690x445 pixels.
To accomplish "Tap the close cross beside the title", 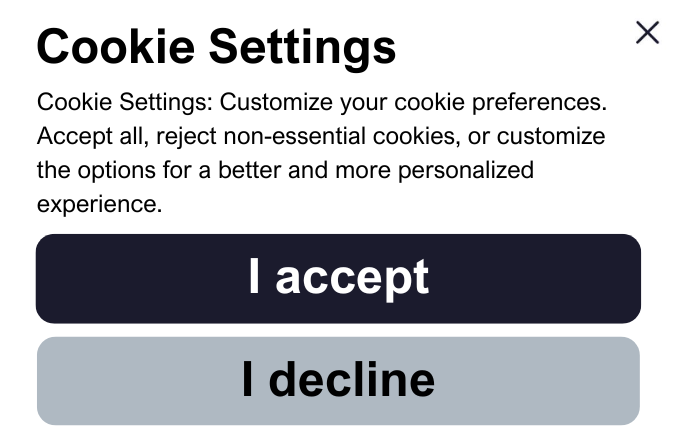I will [648, 33].
